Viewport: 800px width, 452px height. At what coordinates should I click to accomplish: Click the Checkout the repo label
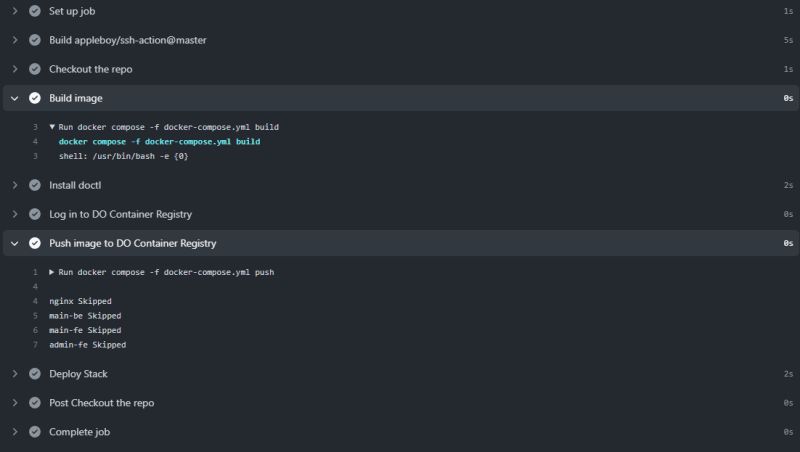90,69
